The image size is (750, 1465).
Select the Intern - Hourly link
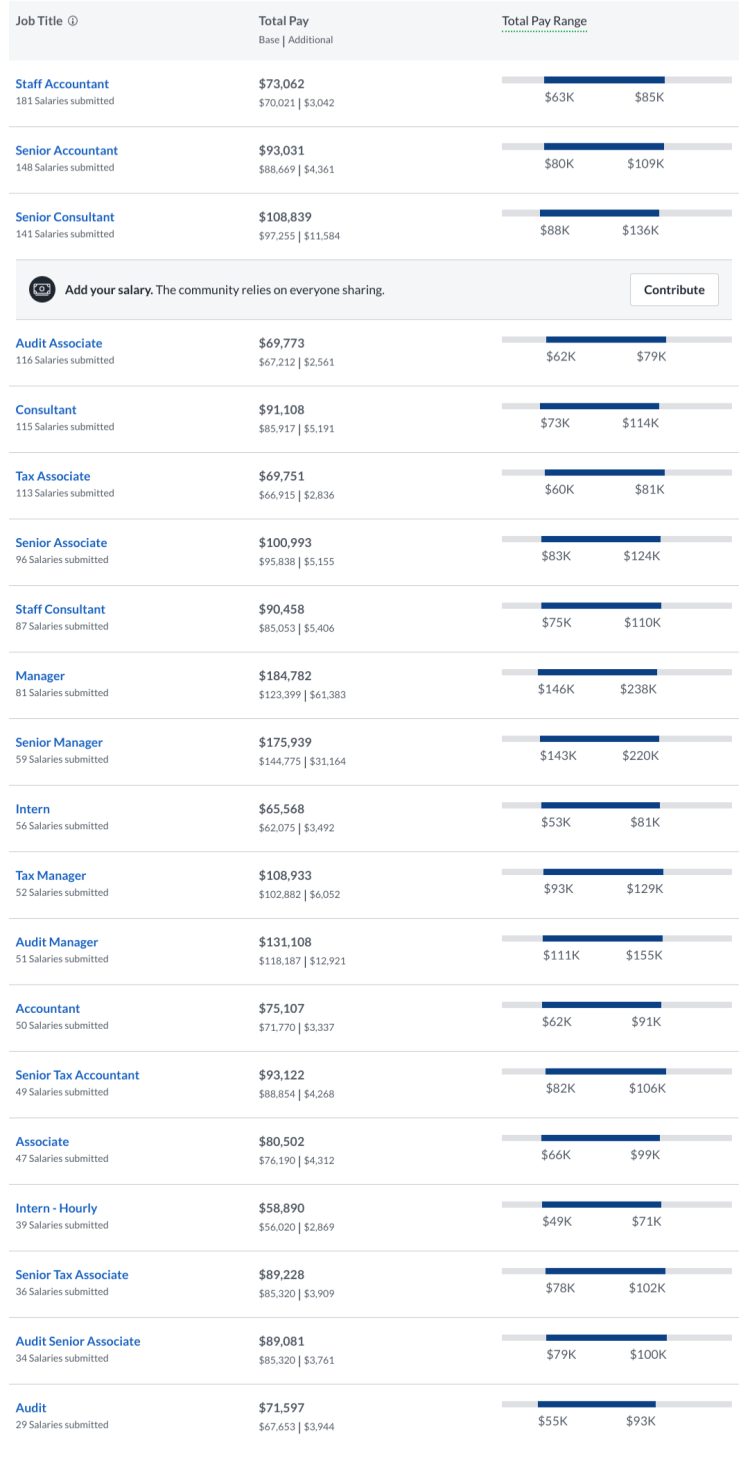pyautogui.click(x=56, y=1208)
